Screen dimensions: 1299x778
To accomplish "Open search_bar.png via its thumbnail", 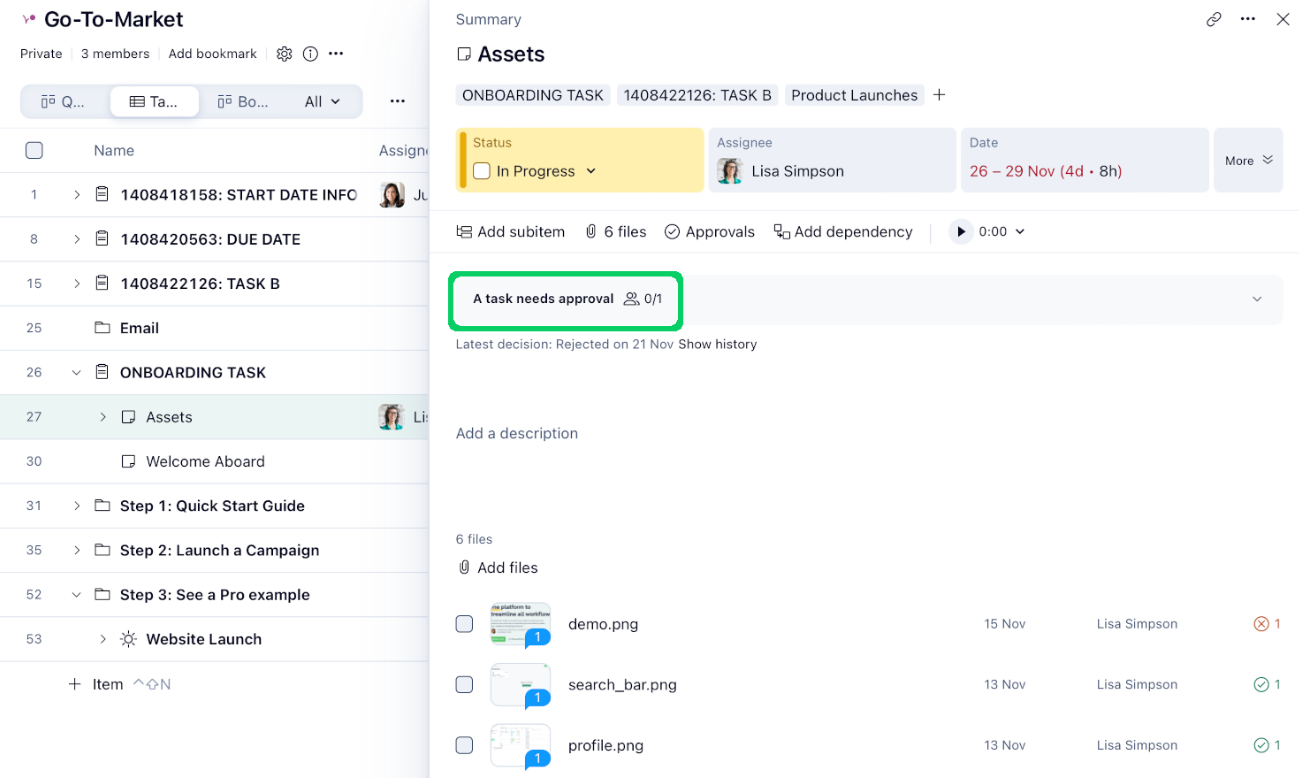I will pyautogui.click(x=520, y=685).
